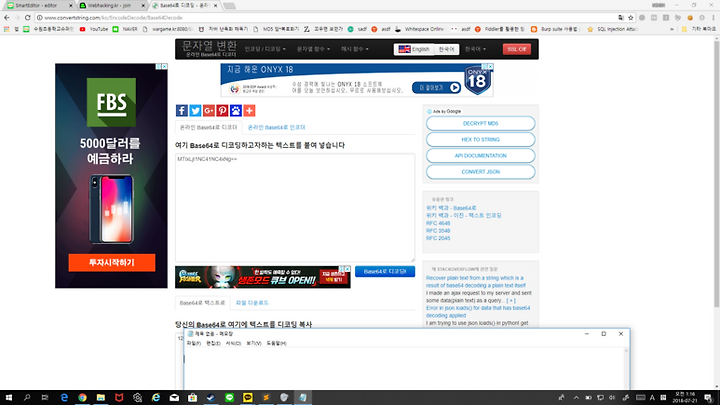This screenshot has height=405, width=720.
Task: Select the 파일 다운로드 tab
Action: [x=252, y=303]
